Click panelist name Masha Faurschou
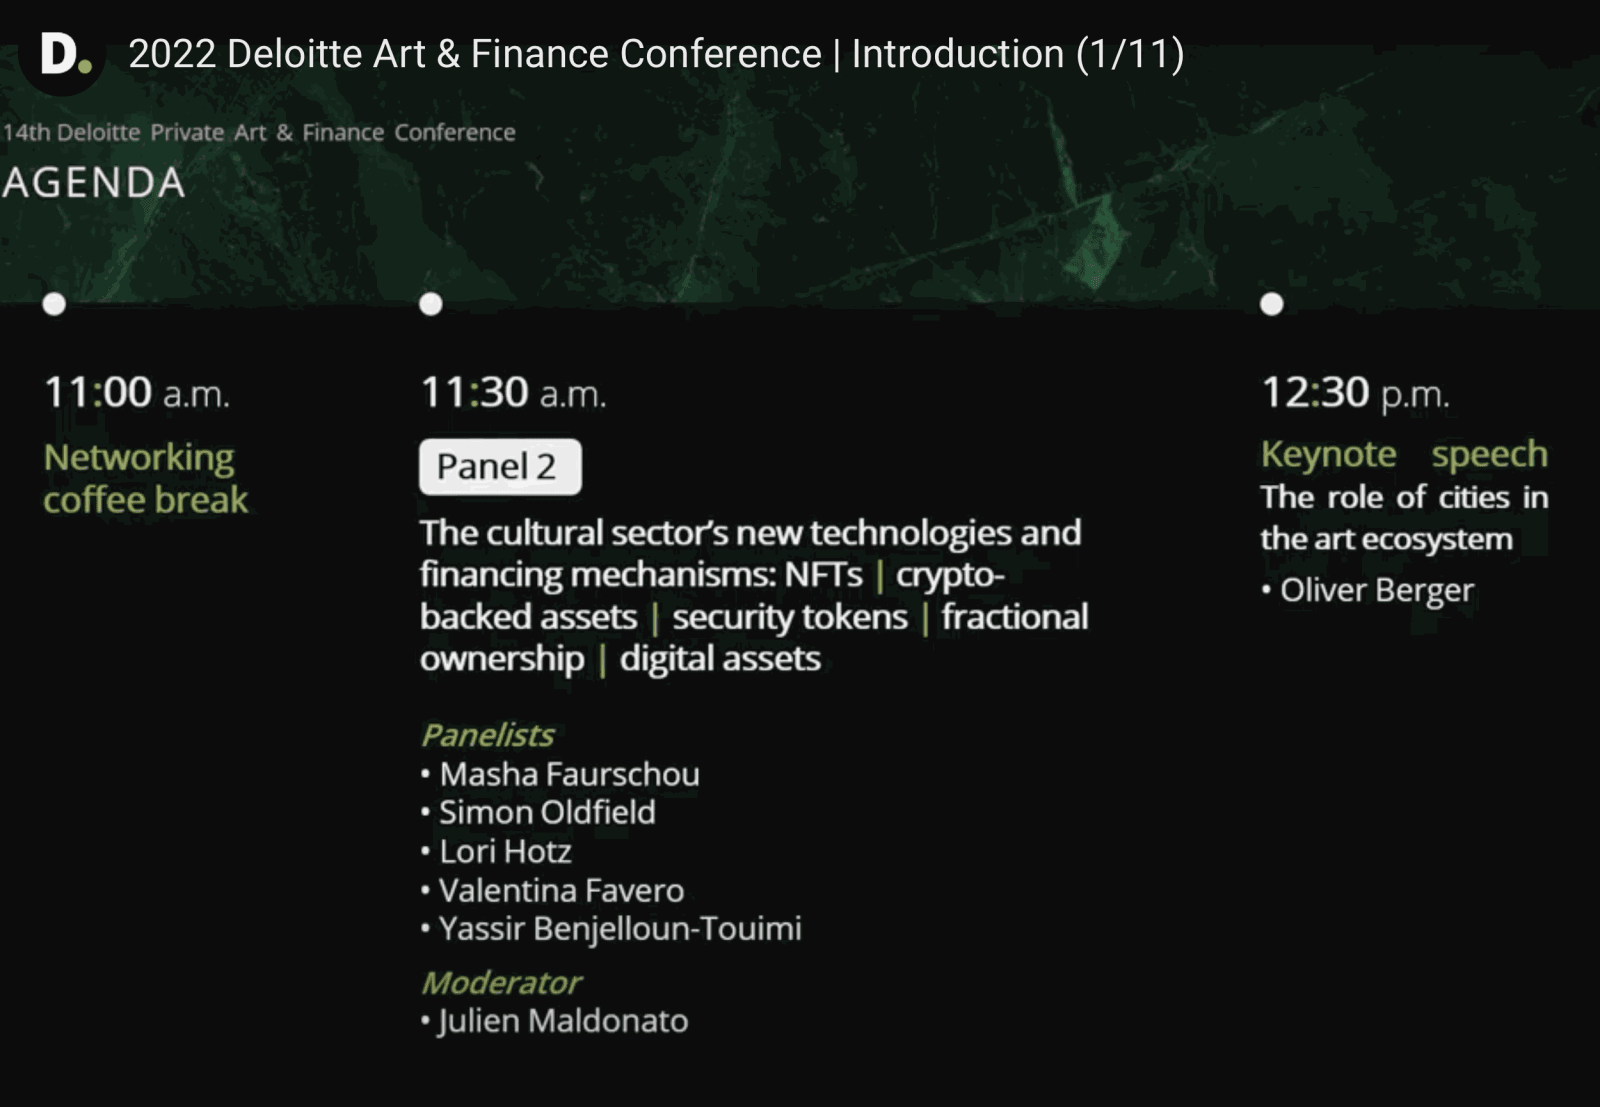Screen dimensions: 1600x1107 570,774
